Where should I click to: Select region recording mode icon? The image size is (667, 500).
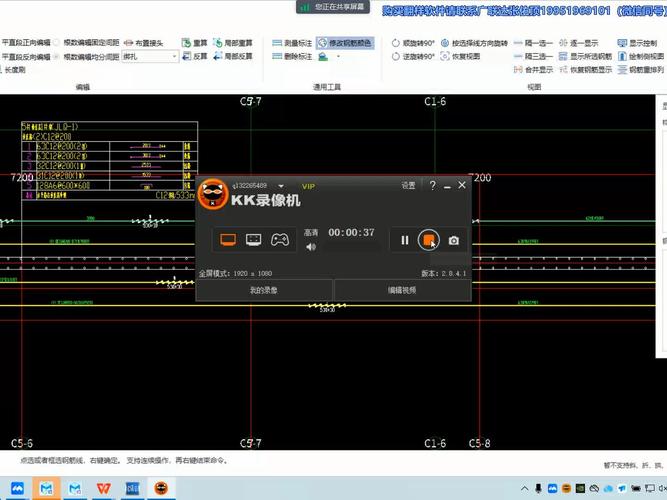254,240
